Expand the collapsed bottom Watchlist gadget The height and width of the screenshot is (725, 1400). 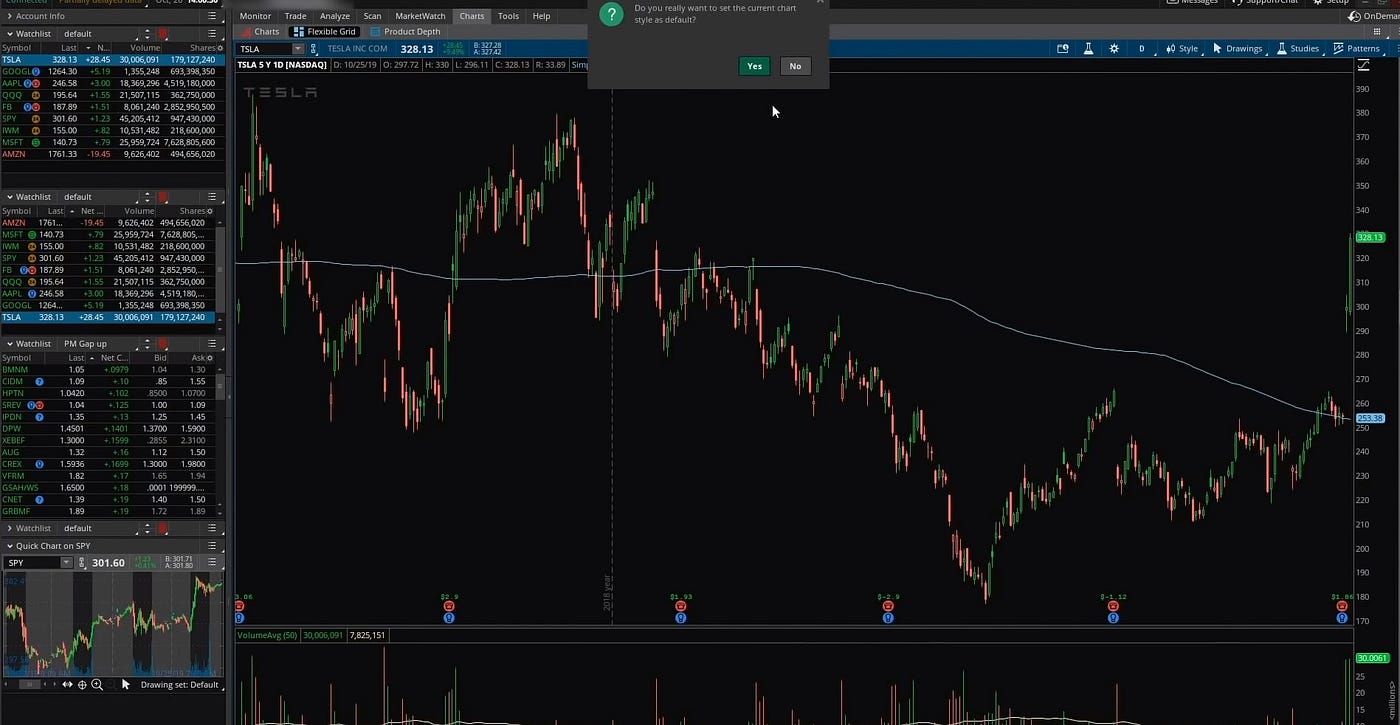[9, 528]
